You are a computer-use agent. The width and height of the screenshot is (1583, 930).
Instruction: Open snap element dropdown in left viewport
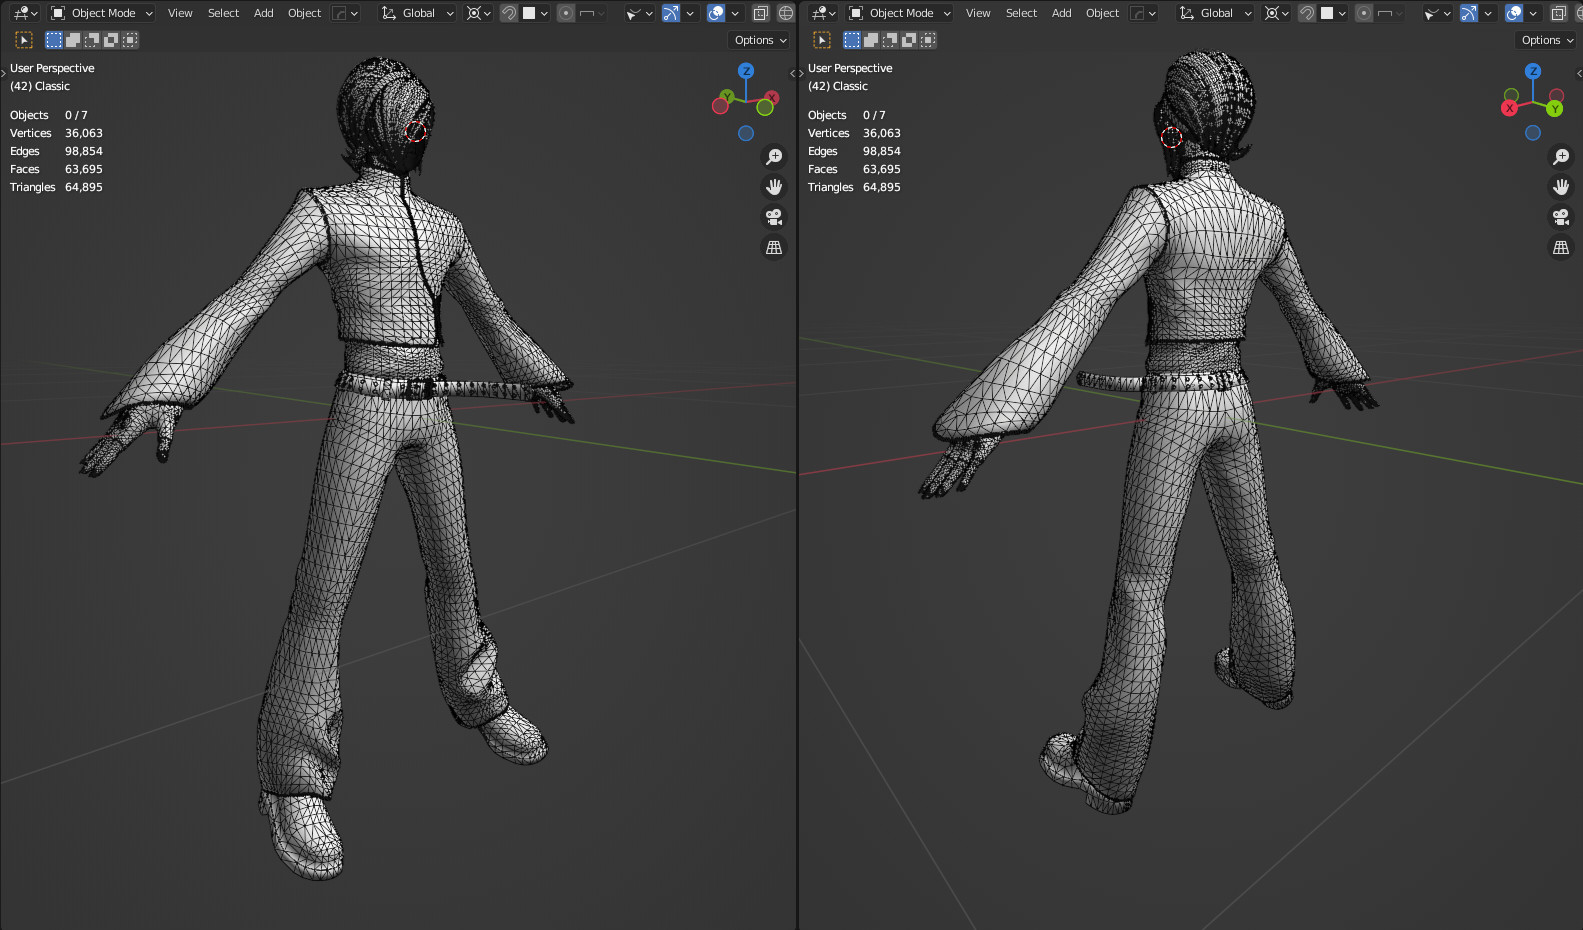click(535, 13)
